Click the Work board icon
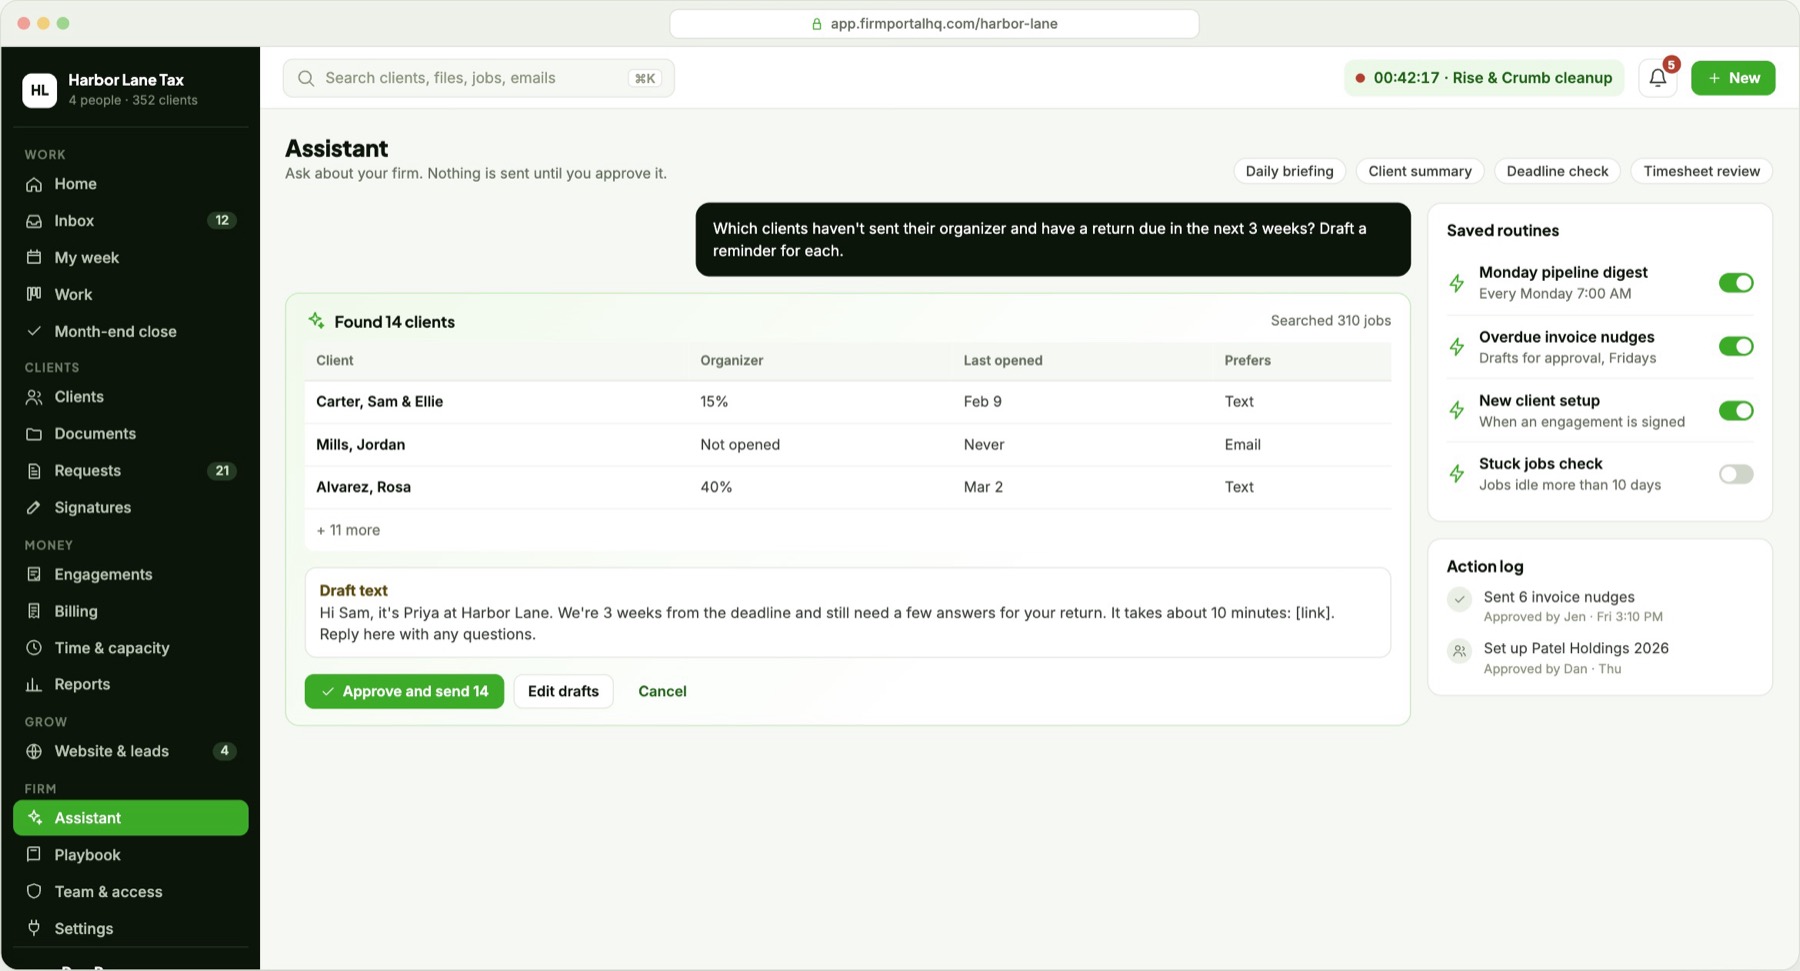 [34, 295]
